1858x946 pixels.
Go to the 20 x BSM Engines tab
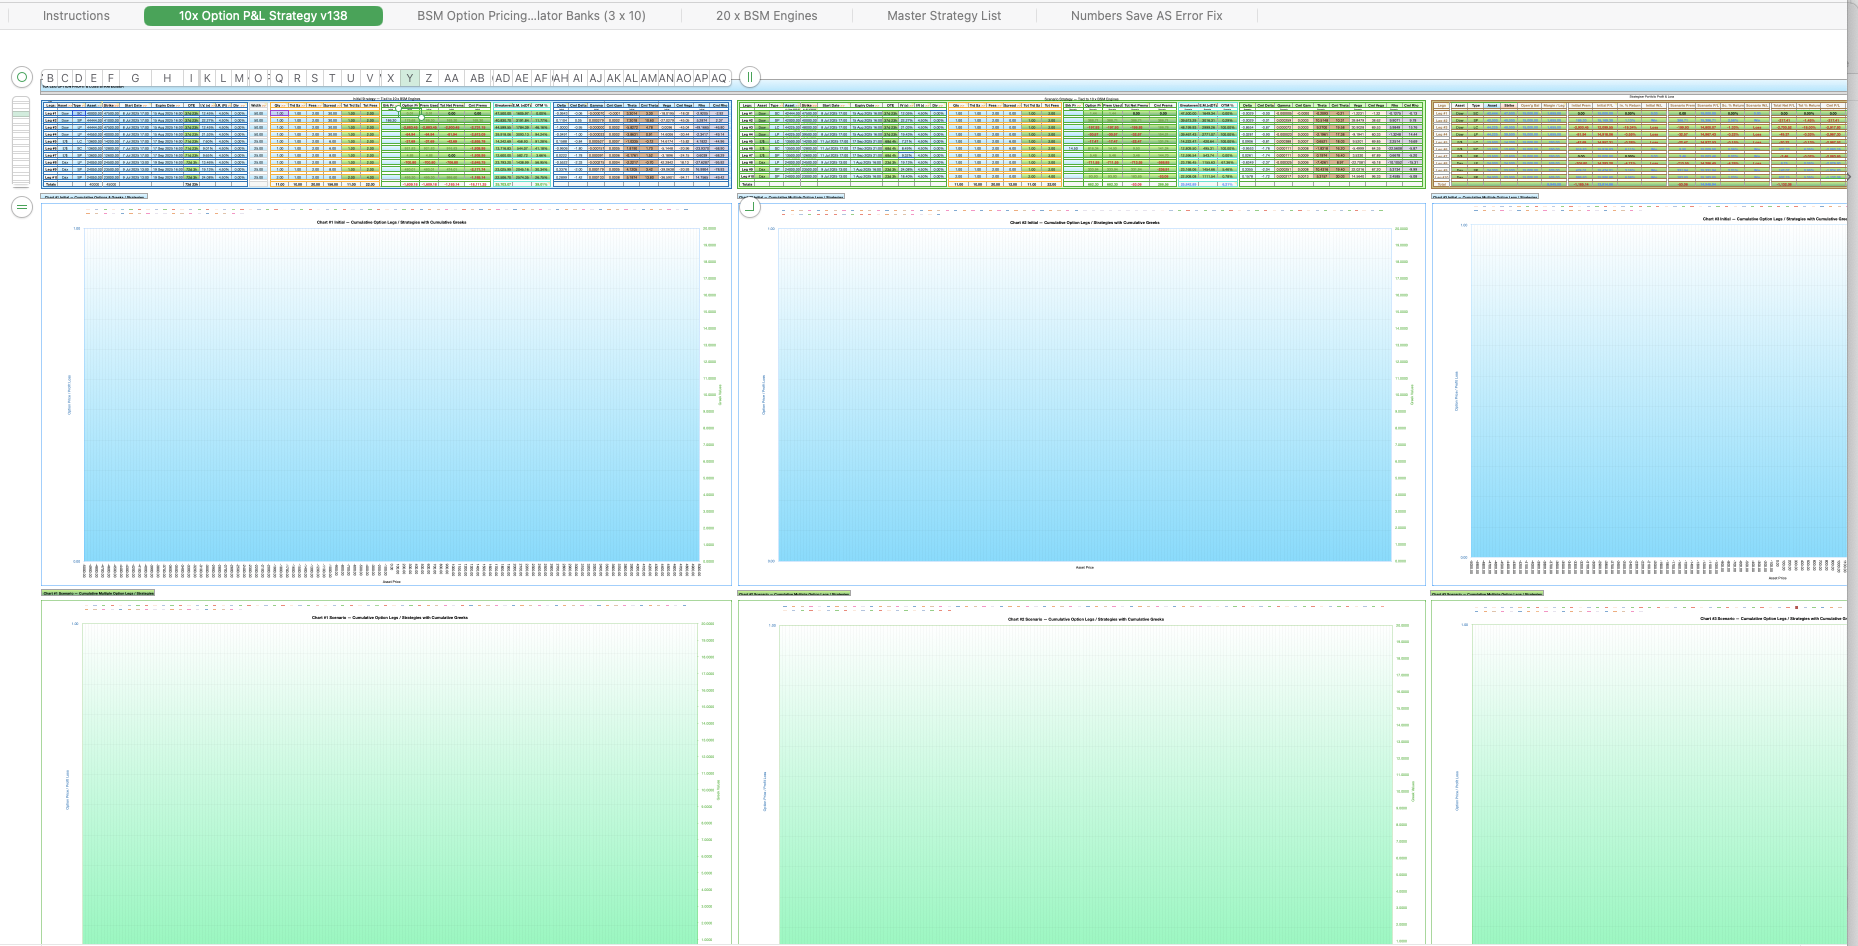pyautogui.click(x=766, y=16)
